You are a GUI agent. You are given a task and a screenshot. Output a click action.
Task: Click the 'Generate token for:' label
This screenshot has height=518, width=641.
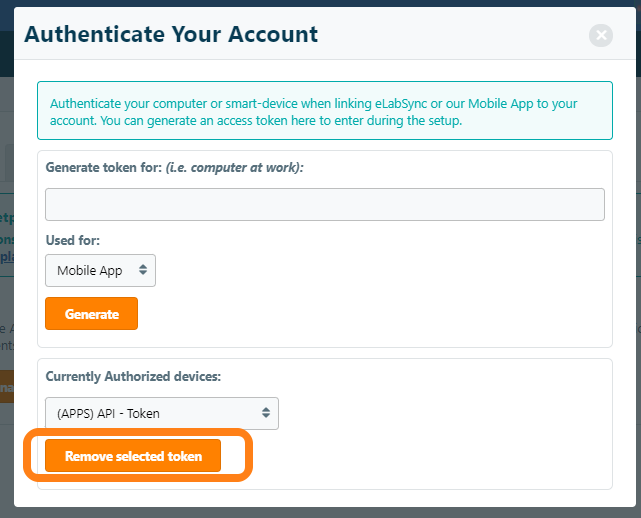coord(103,167)
